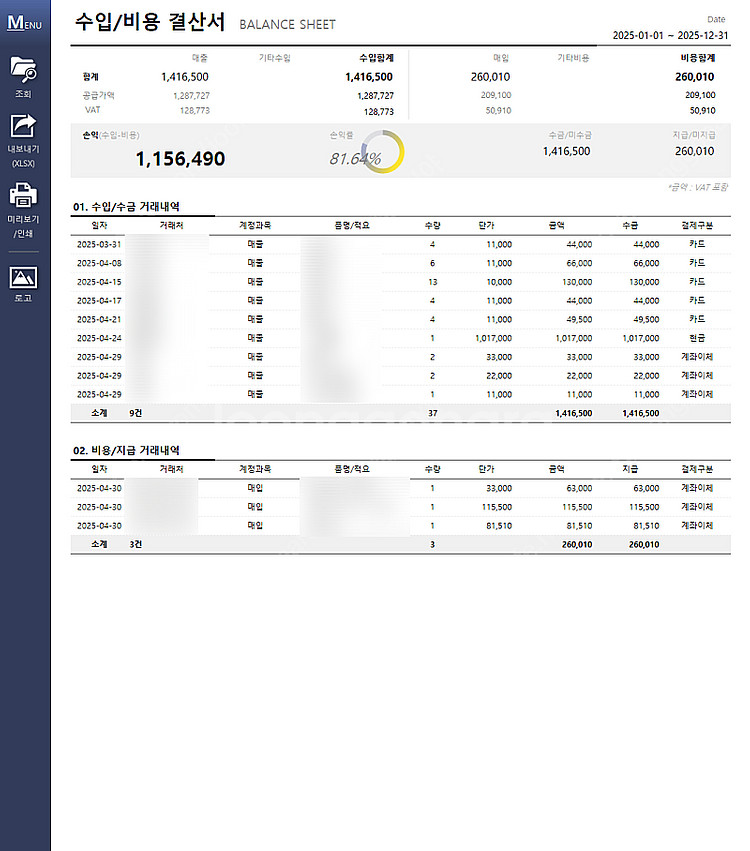
Task: Click the 수금/미수금 value 1,416,500
Action: 566,151
